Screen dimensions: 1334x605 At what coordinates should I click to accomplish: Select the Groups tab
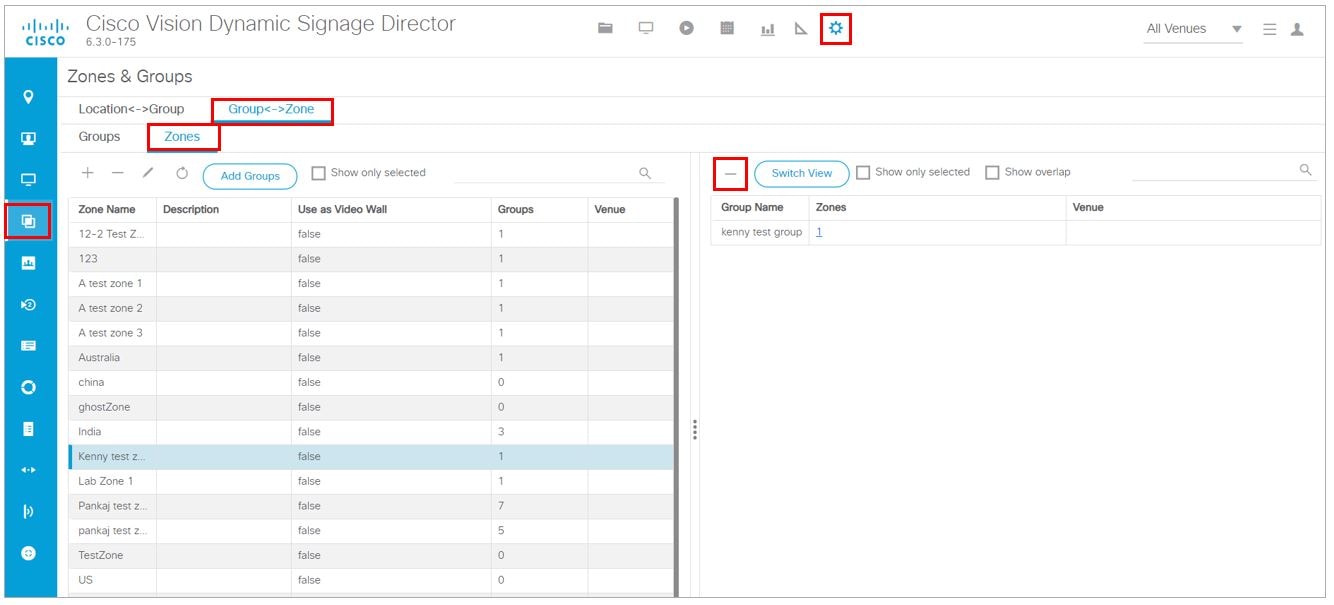(99, 137)
